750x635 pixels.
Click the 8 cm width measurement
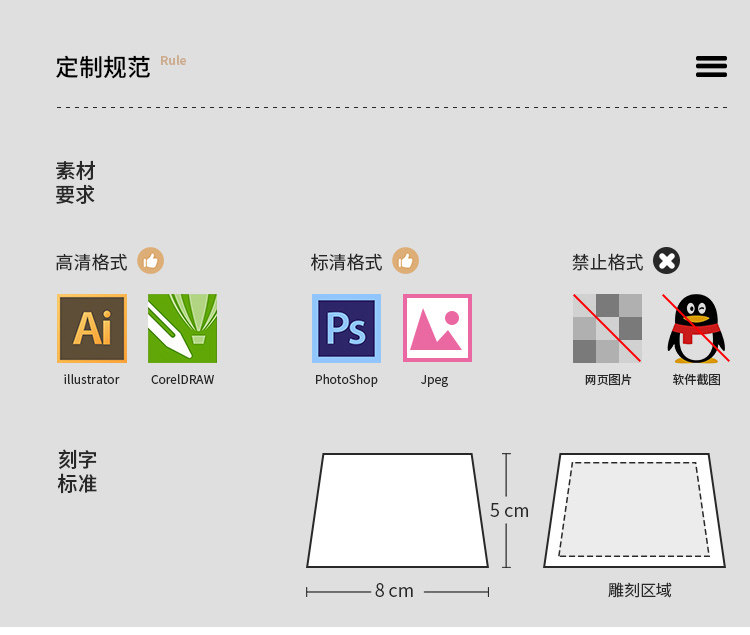pos(395,591)
